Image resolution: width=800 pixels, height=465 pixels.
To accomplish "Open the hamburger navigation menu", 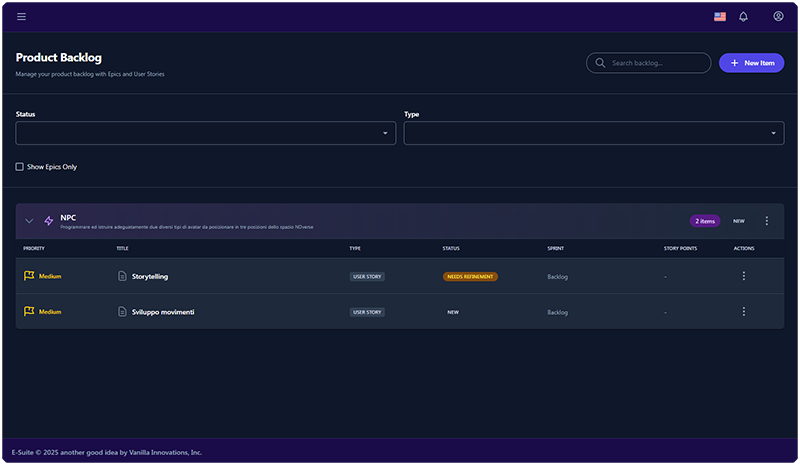I will tap(22, 16).
